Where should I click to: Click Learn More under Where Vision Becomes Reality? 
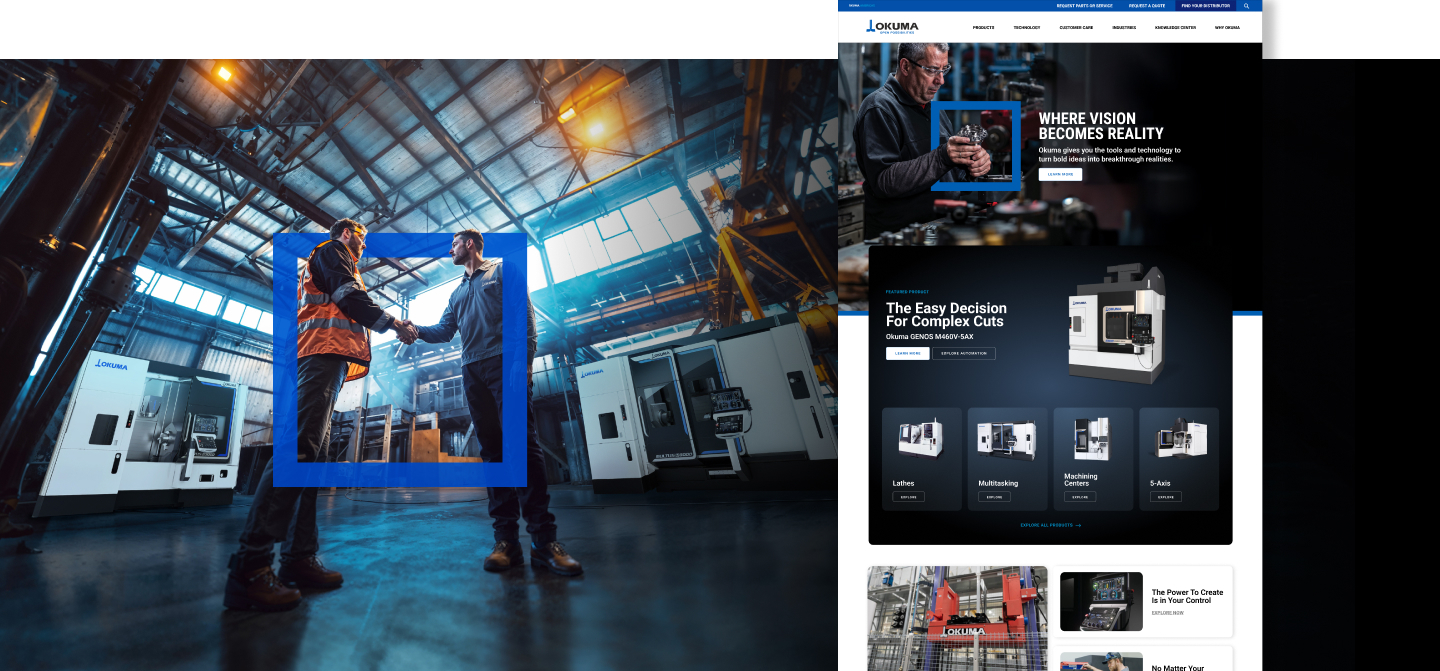pyautogui.click(x=1060, y=174)
